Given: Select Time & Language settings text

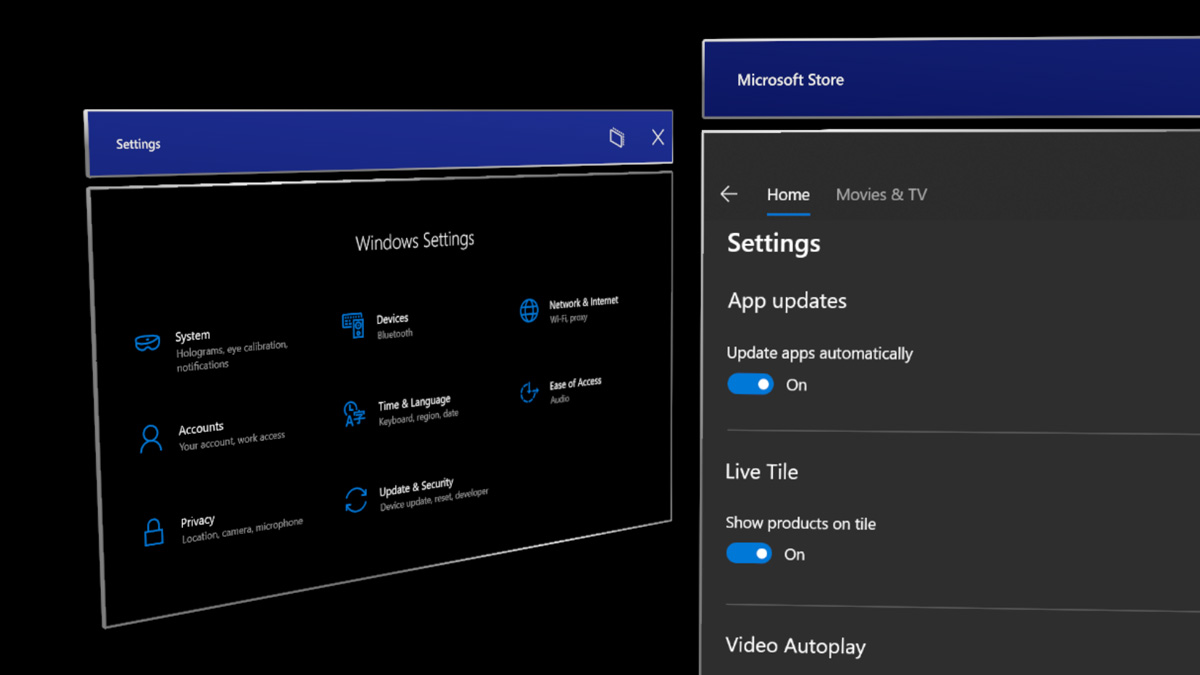Looking at the screenshot, I should [x=414, y=403].
